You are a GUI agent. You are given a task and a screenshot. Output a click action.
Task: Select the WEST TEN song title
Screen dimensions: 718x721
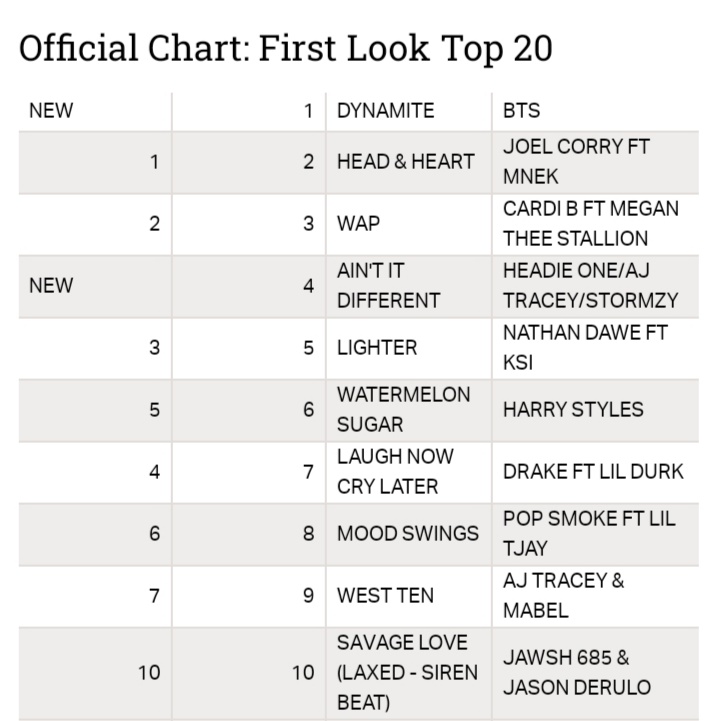coord(385,595)
